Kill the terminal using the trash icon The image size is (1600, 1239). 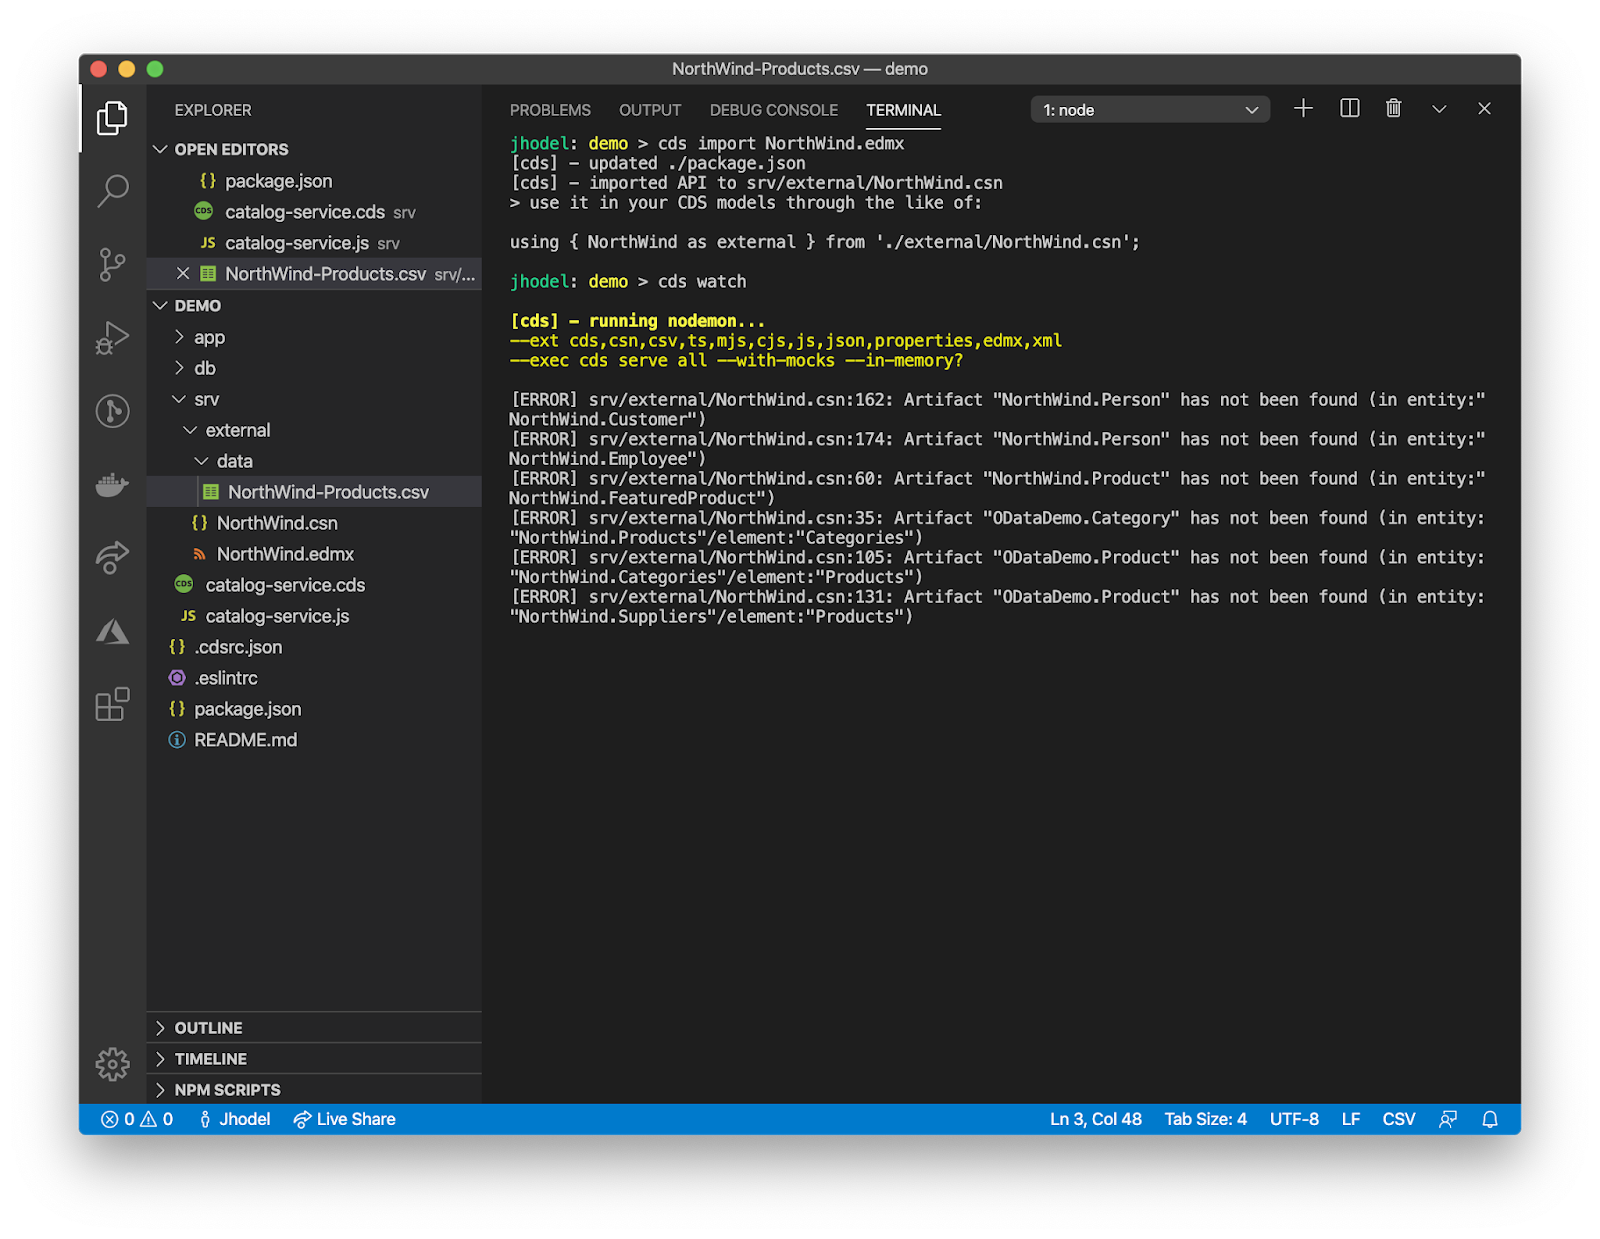1393,108
